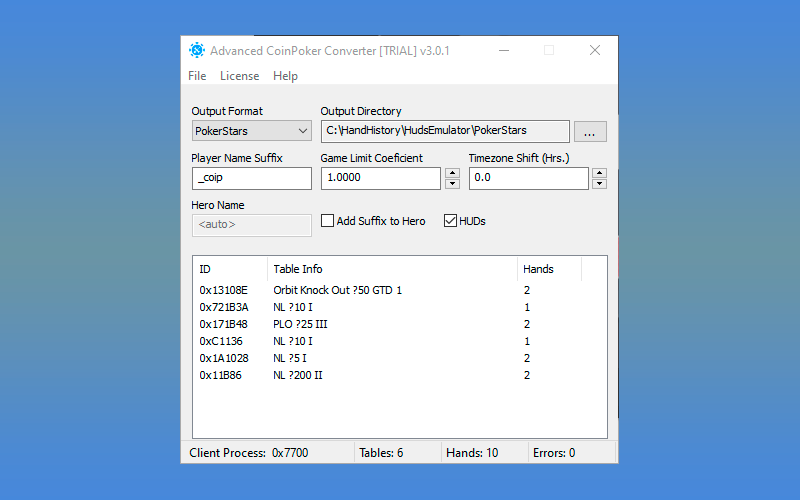The height and width of the screenshot is (500, 800).
Task: Open the File menu
Action: (197, 76)
